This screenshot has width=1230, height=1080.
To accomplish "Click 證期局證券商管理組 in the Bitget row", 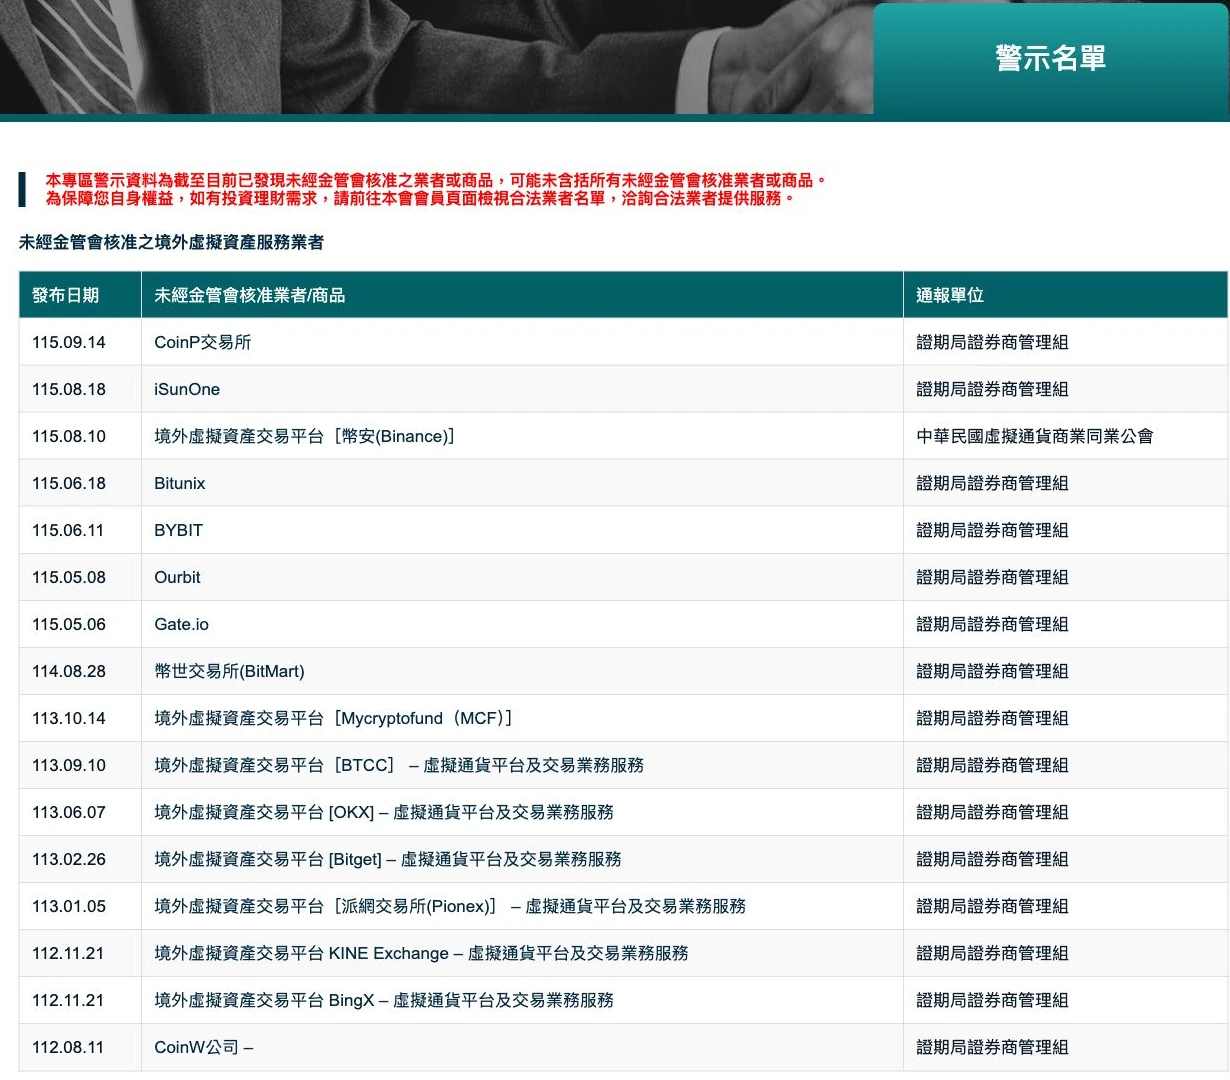I will pos(993,859).
